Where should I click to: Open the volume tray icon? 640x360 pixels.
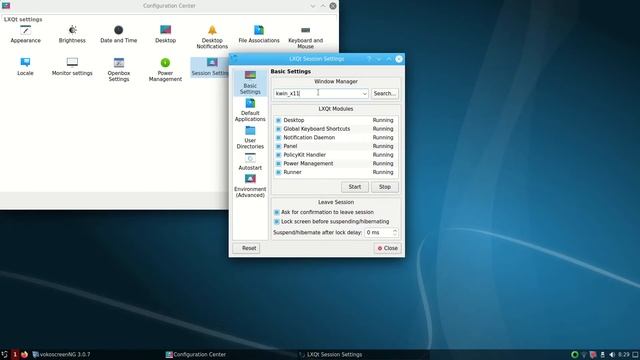(x=612, y=354)
